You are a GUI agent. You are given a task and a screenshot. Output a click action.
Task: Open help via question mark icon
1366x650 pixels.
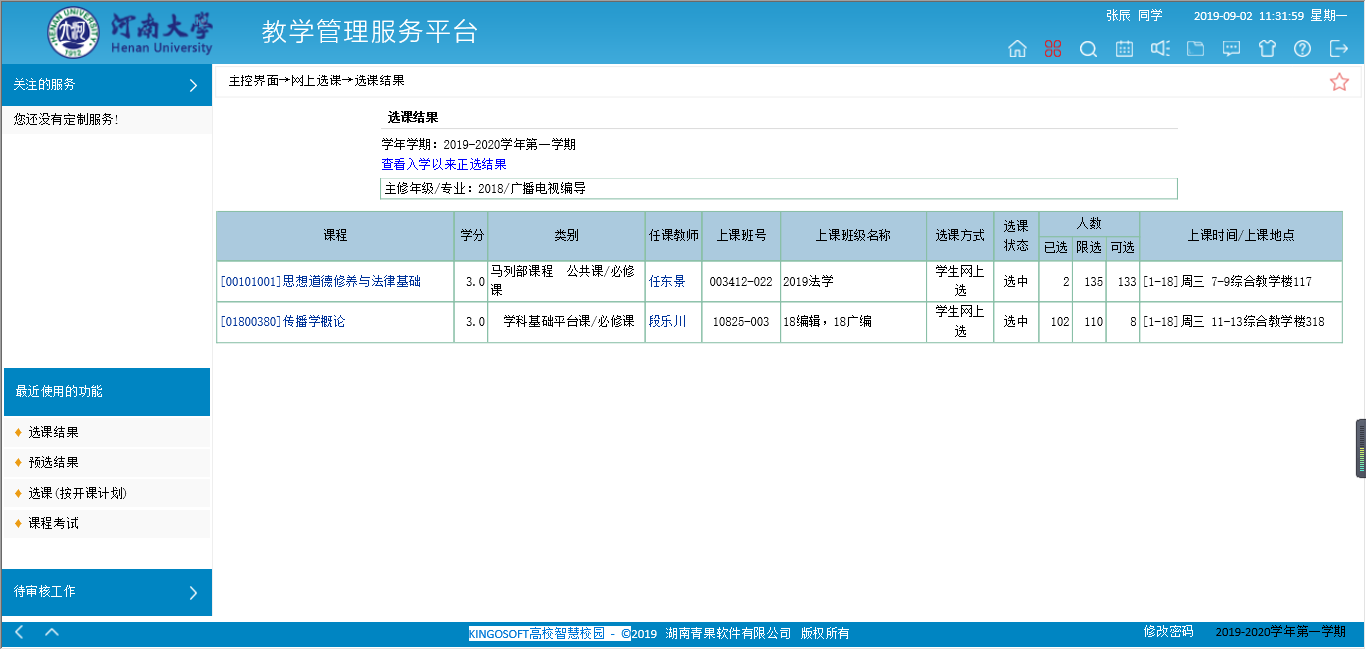pyautogui.click(x=1302, y=49)
